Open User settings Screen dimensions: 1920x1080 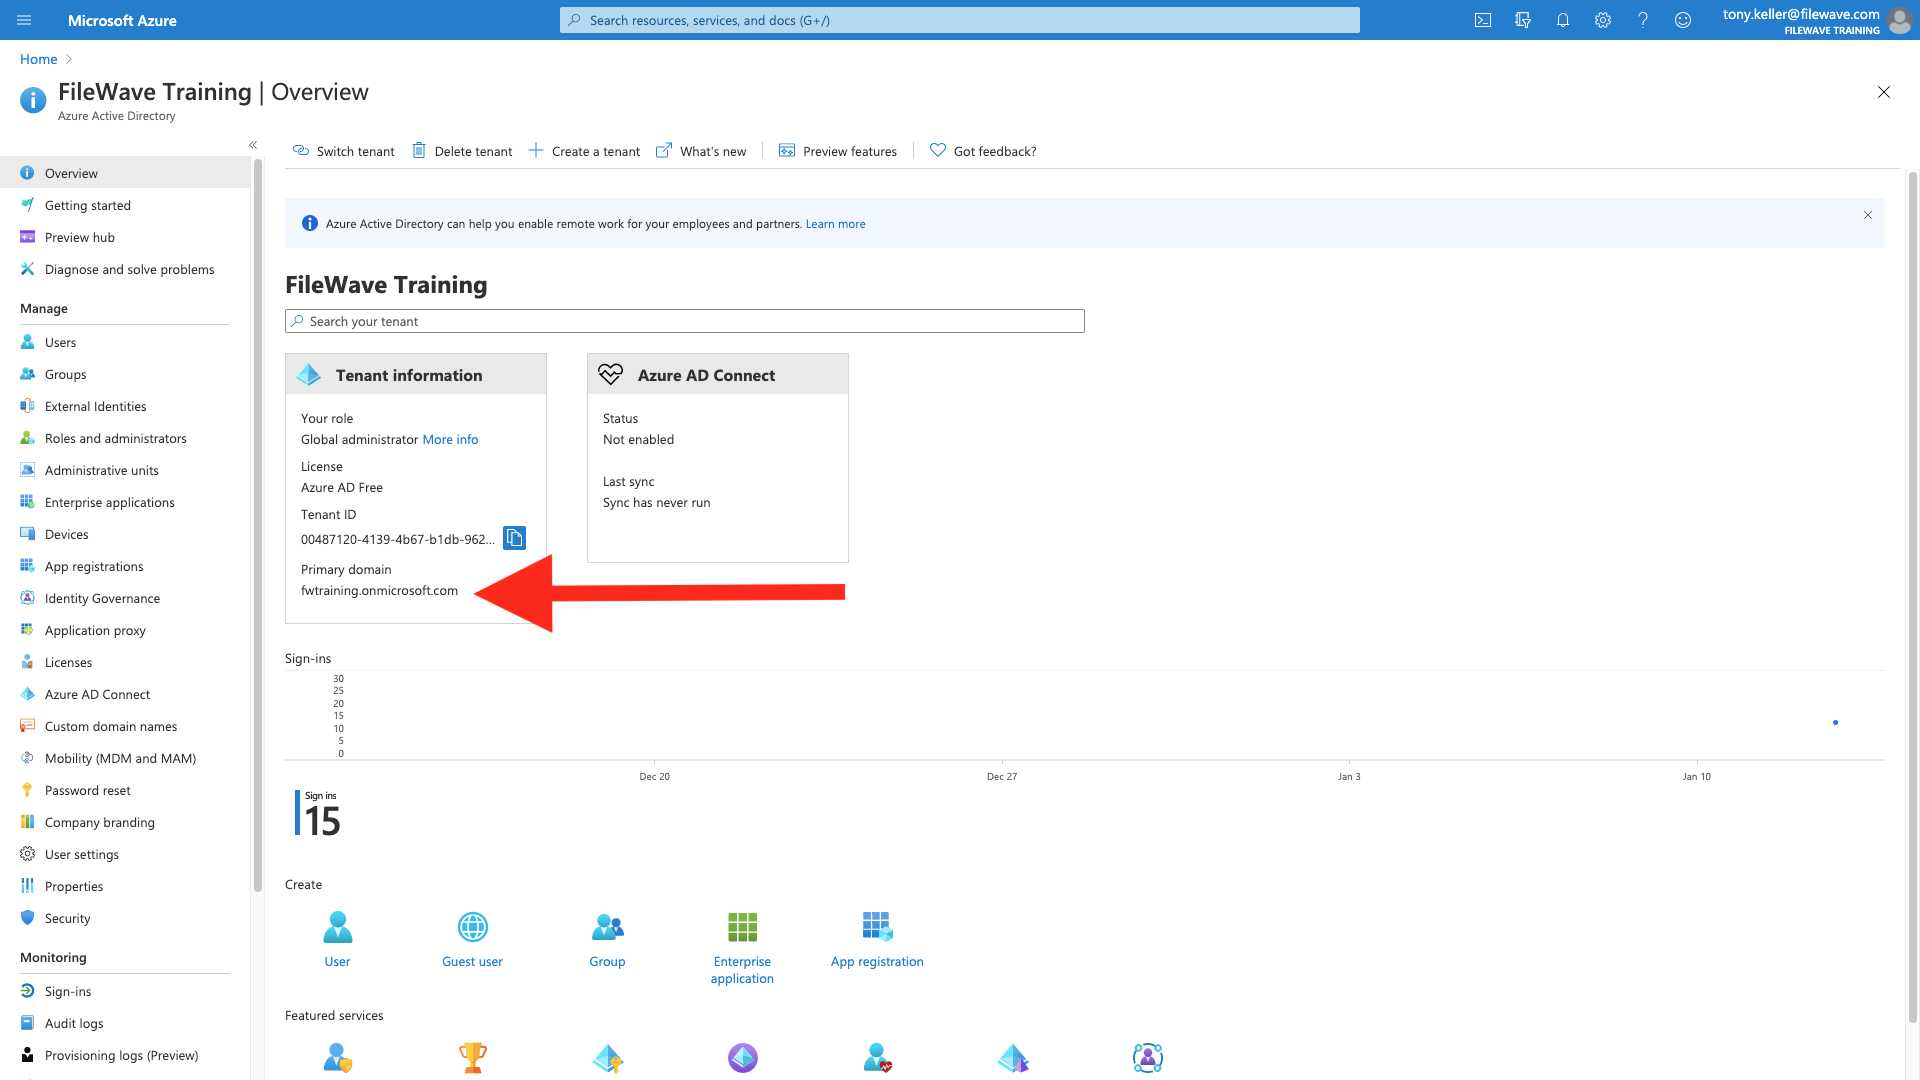click(125, 854)
